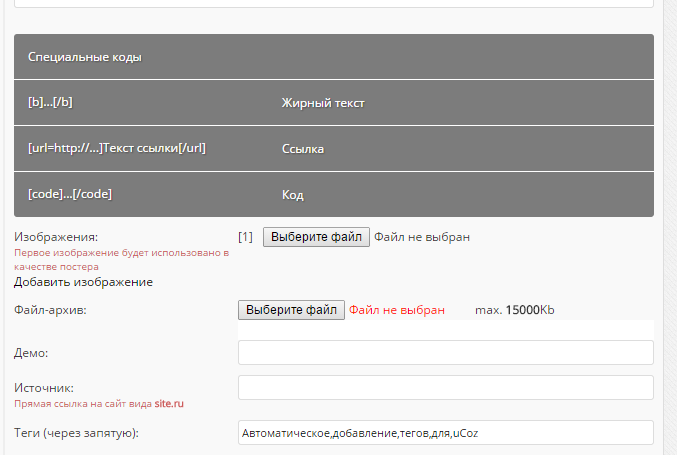The width and height of the screenshot is (677, 455).
Task: Click the 'Жирный текст' description
Action: click(x=323, y=103)
